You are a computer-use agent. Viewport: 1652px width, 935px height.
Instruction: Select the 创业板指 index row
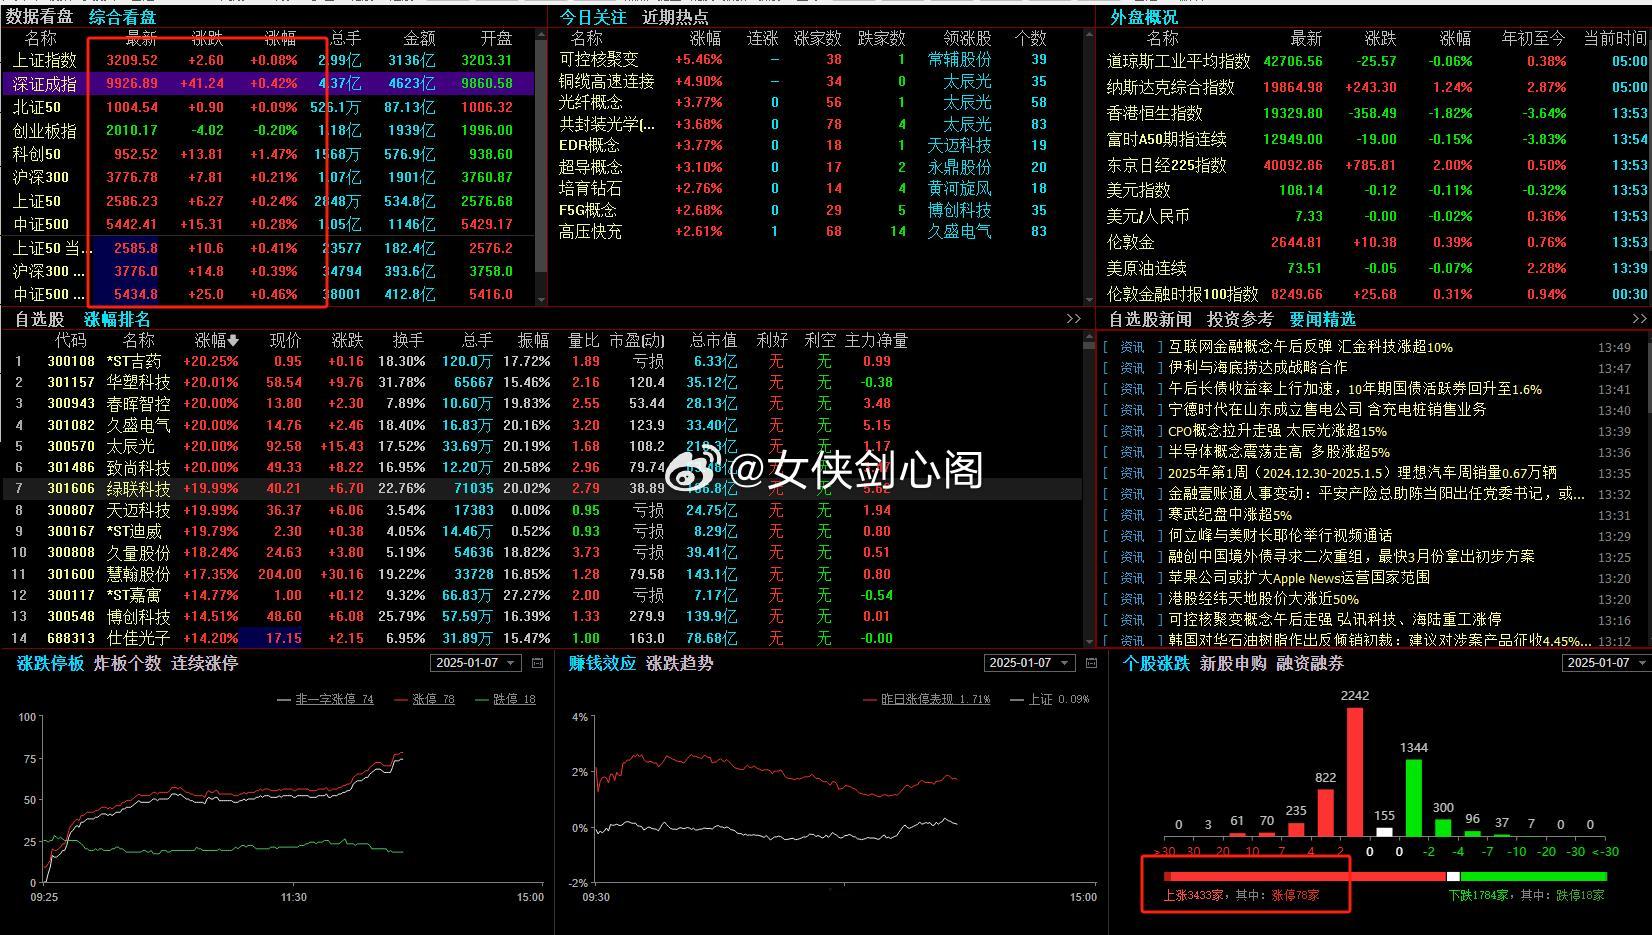[267, 130]
